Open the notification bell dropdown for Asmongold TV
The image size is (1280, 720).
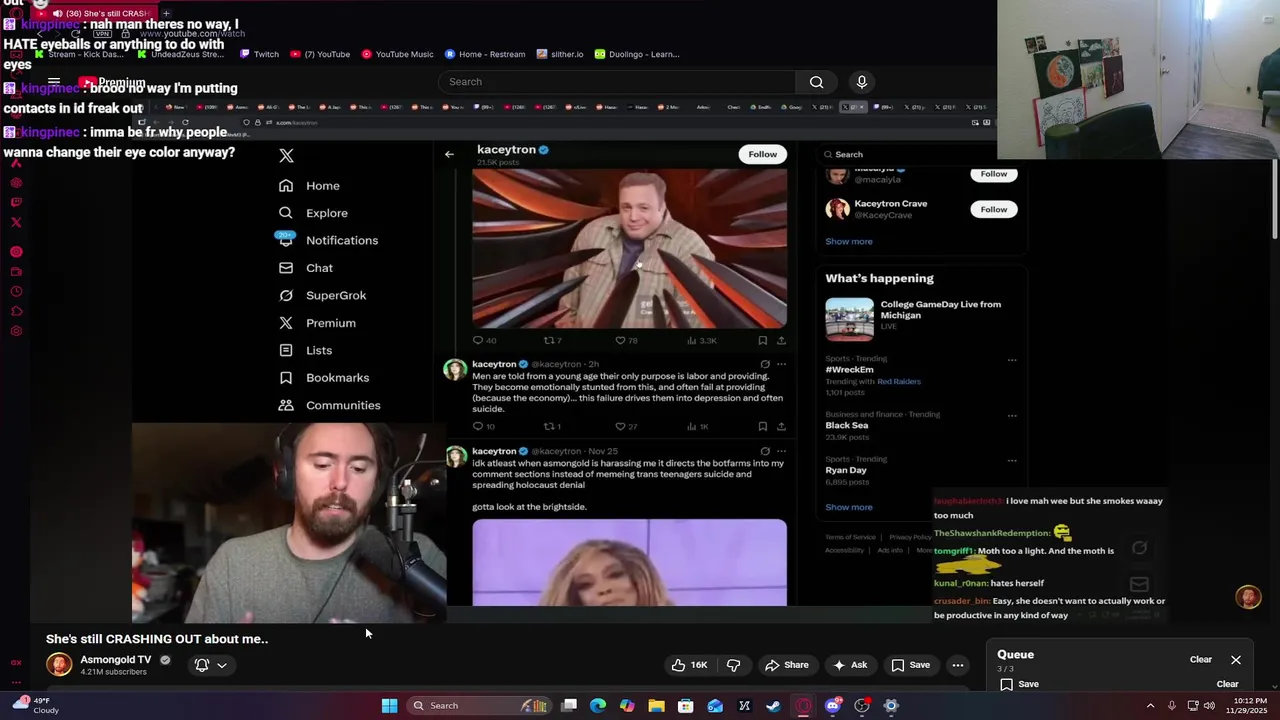pos(210,665)
